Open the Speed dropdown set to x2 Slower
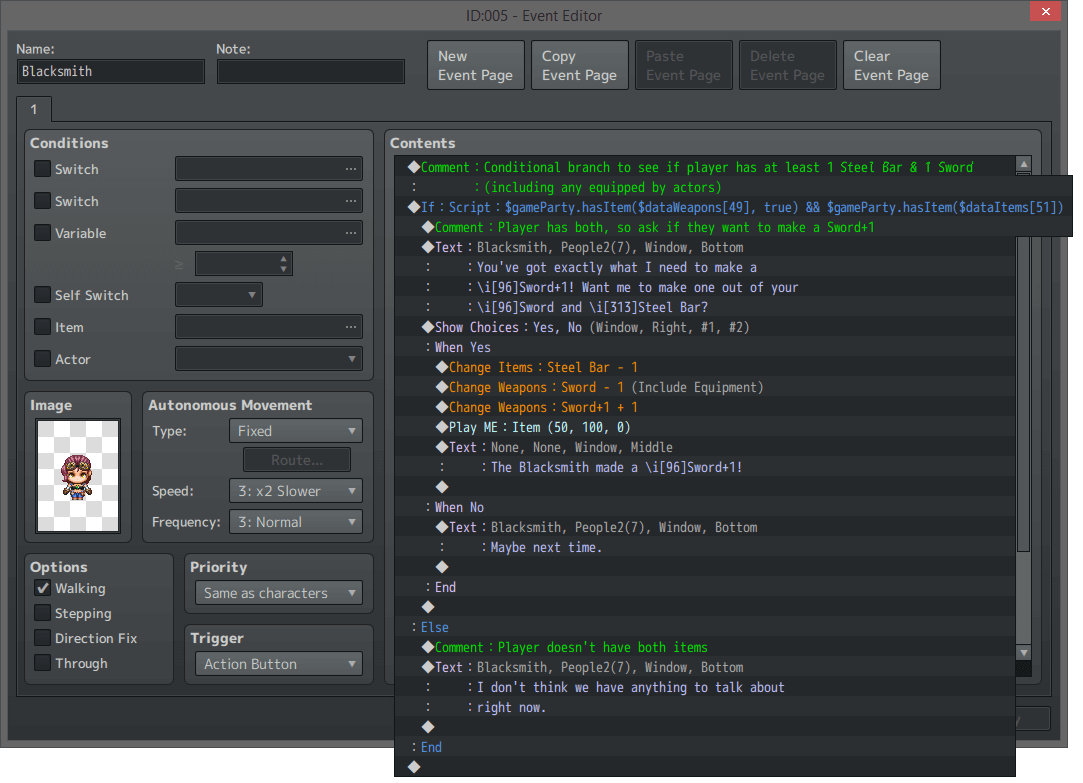1083x783 pixels. (x=295, y=491)
